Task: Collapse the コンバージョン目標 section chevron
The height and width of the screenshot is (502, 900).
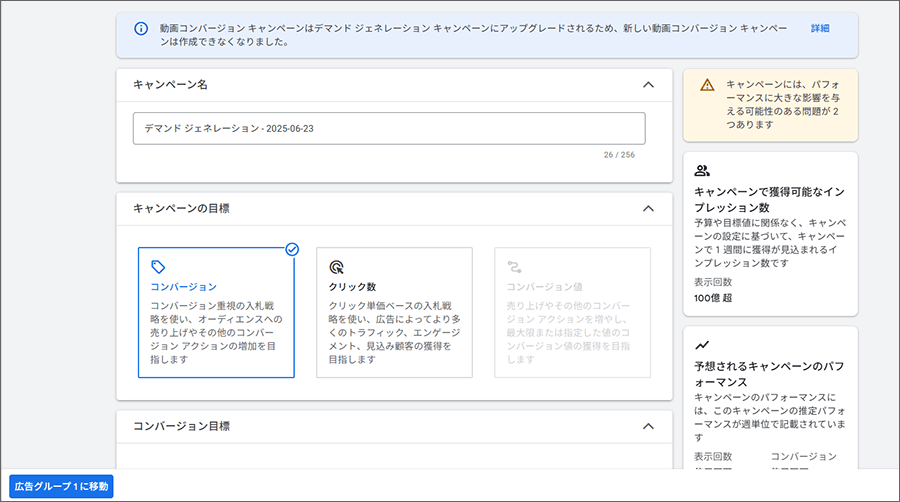Action: (648, 426)
